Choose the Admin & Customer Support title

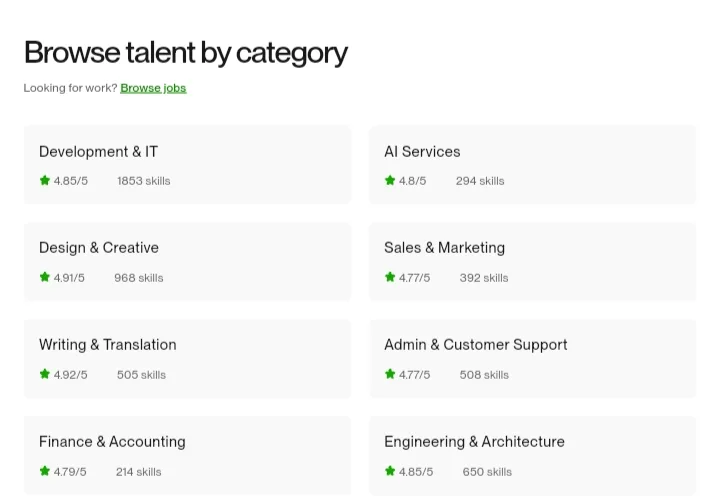[x=475, y=345]
